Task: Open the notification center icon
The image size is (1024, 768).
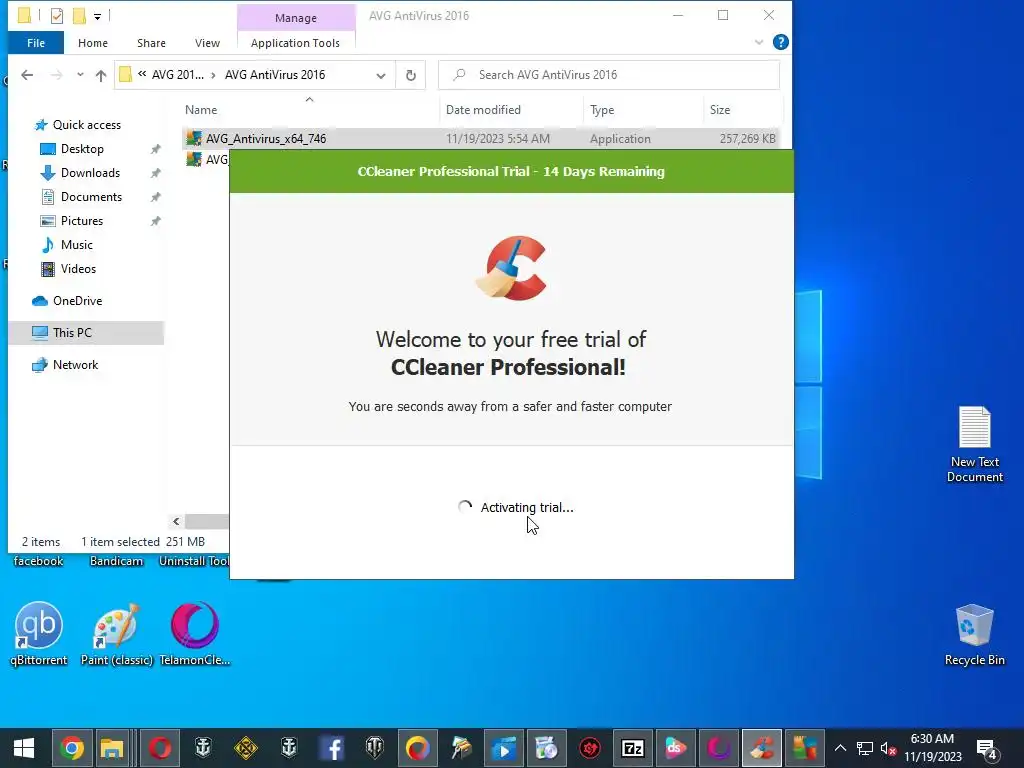Action: click(x=986, y=748)
